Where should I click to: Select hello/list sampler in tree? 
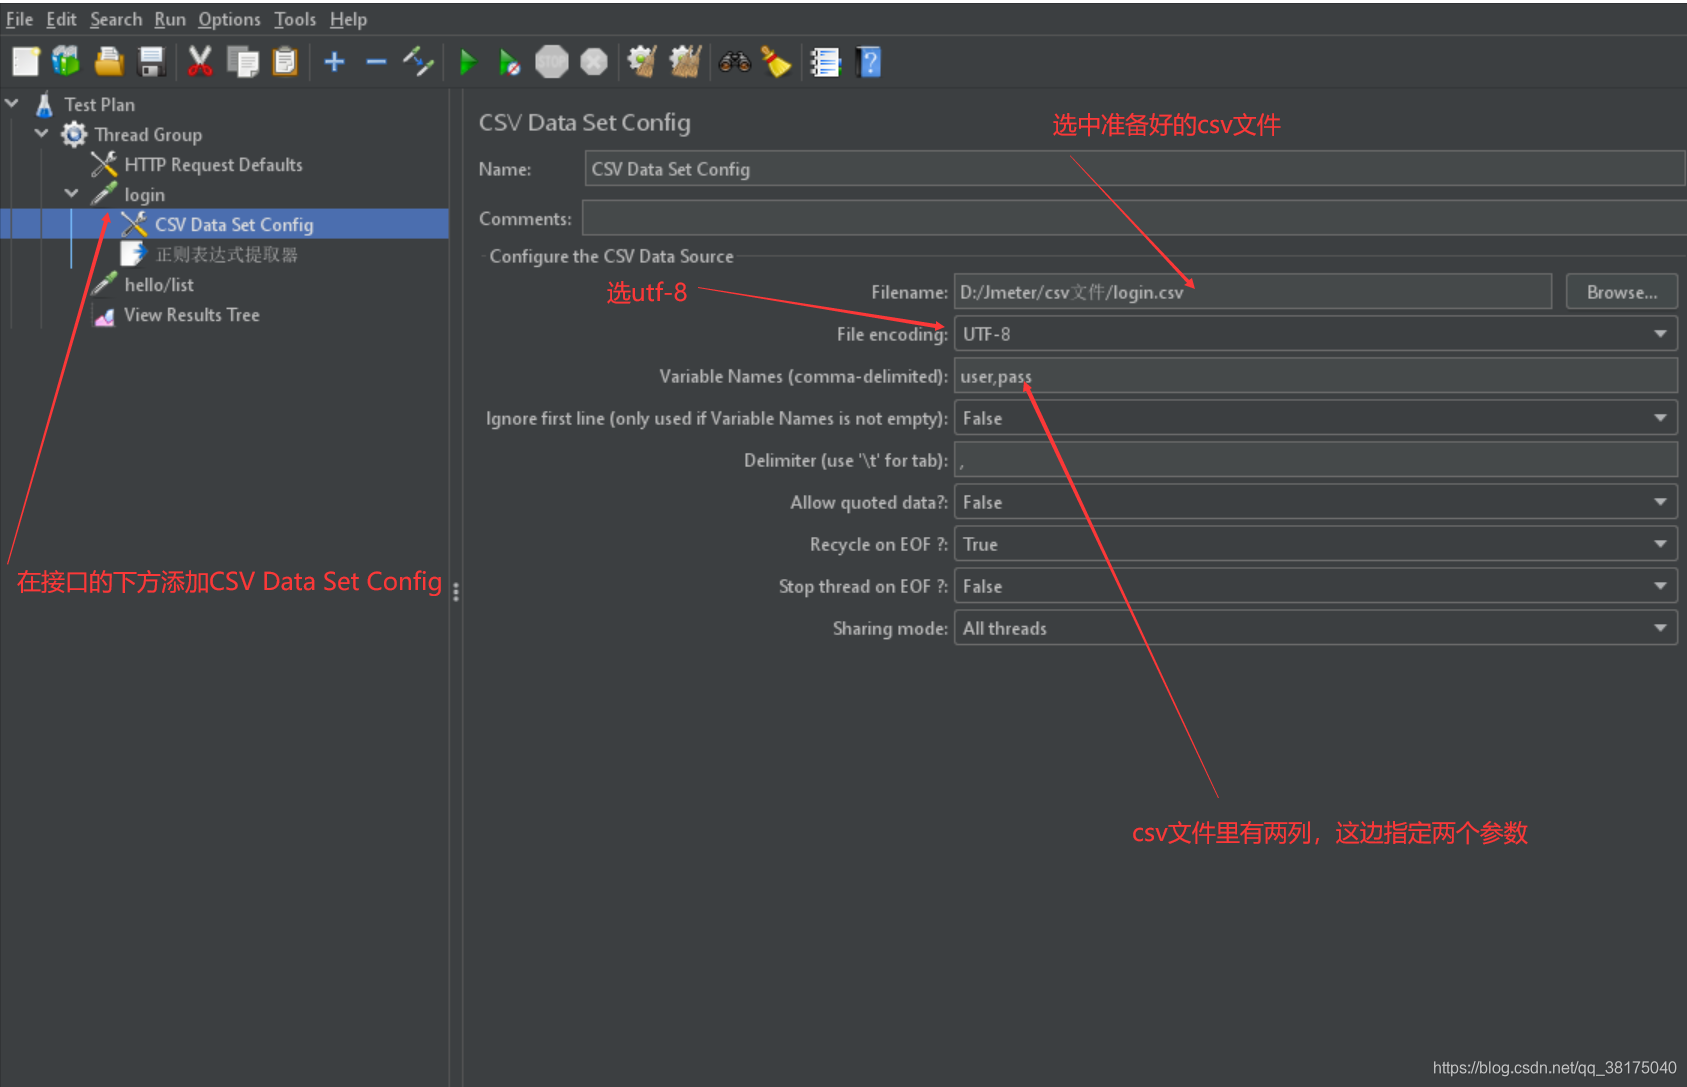tap(159, 284)
